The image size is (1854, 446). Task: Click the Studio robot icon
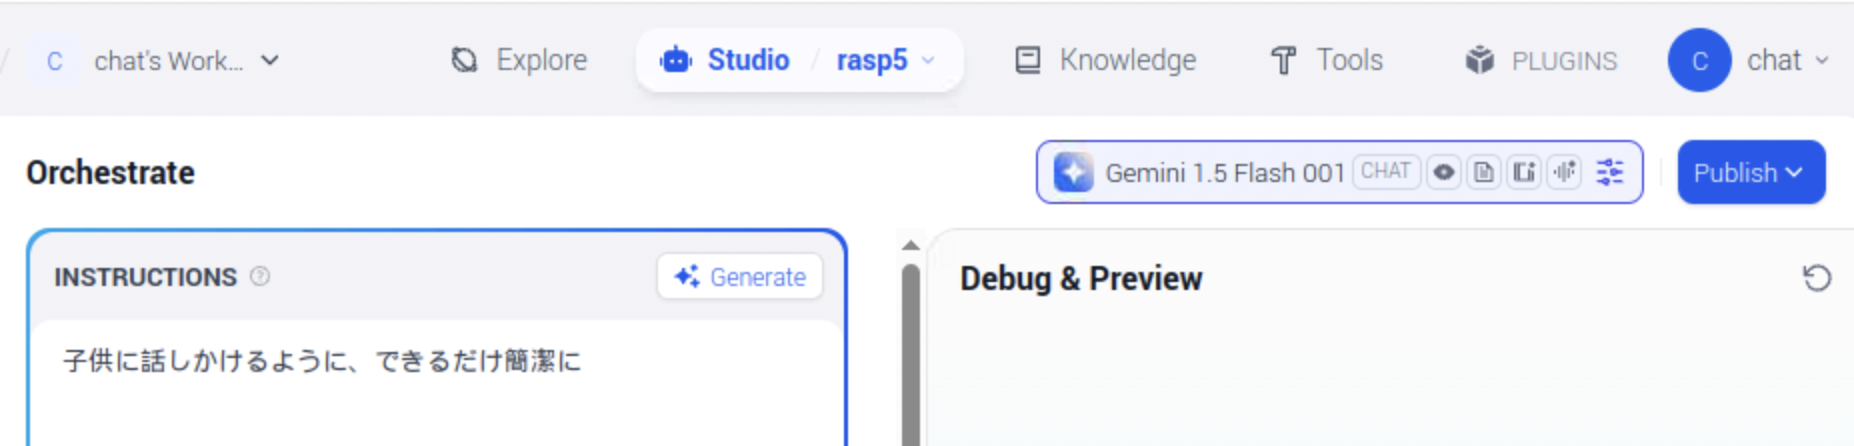676,60
